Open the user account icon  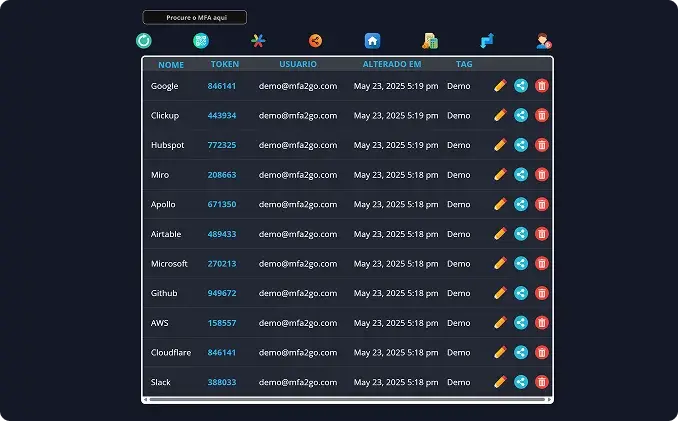pos(544,41)
